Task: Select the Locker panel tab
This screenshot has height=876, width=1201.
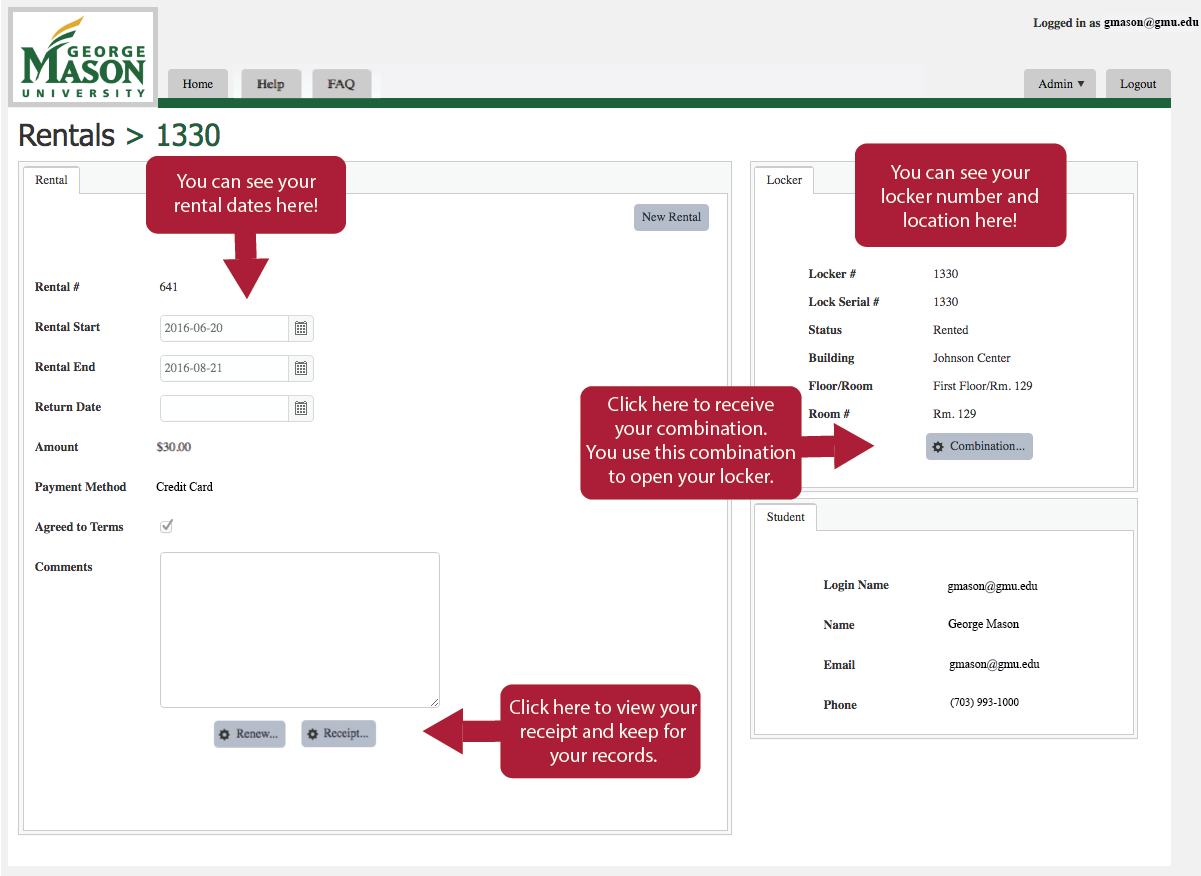Action: (x=784, y=180)
